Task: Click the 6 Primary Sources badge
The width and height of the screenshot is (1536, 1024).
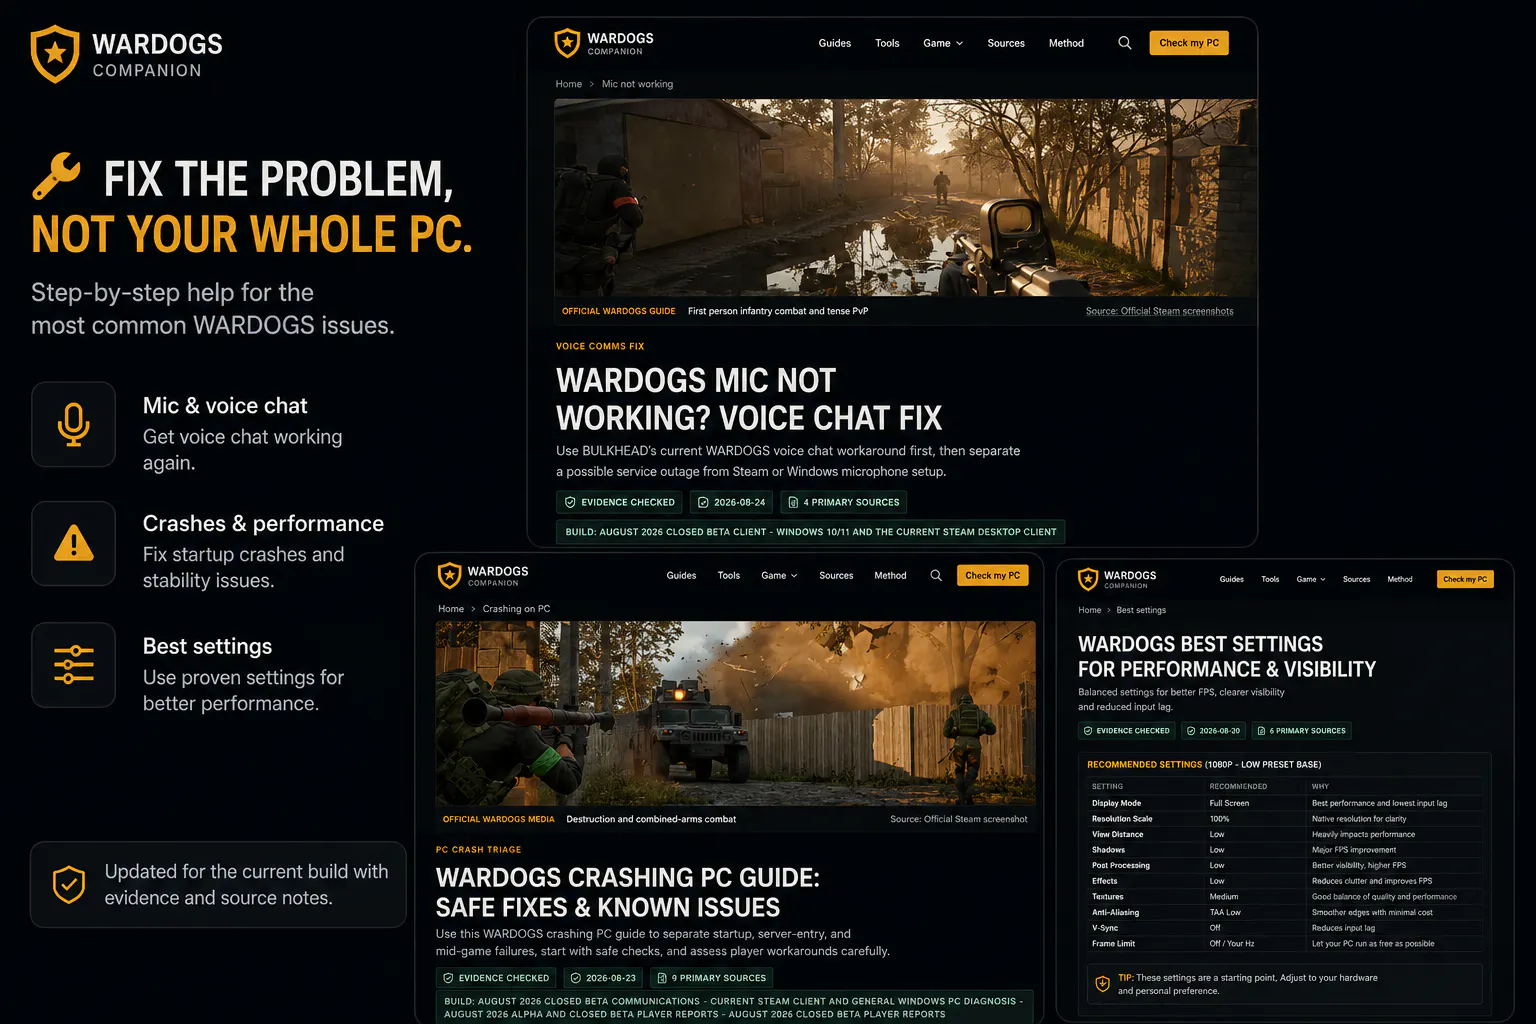Action: 1301,731
